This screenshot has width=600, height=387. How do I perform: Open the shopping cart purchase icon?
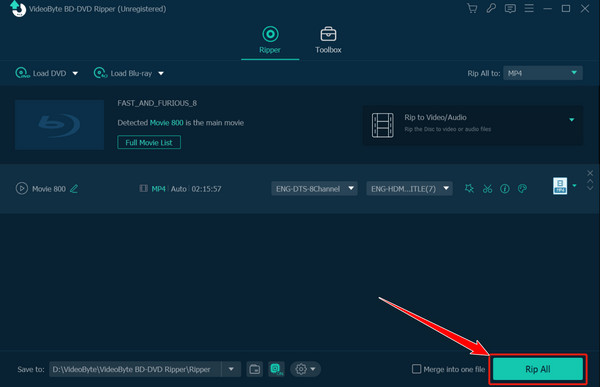click(472, 8)
